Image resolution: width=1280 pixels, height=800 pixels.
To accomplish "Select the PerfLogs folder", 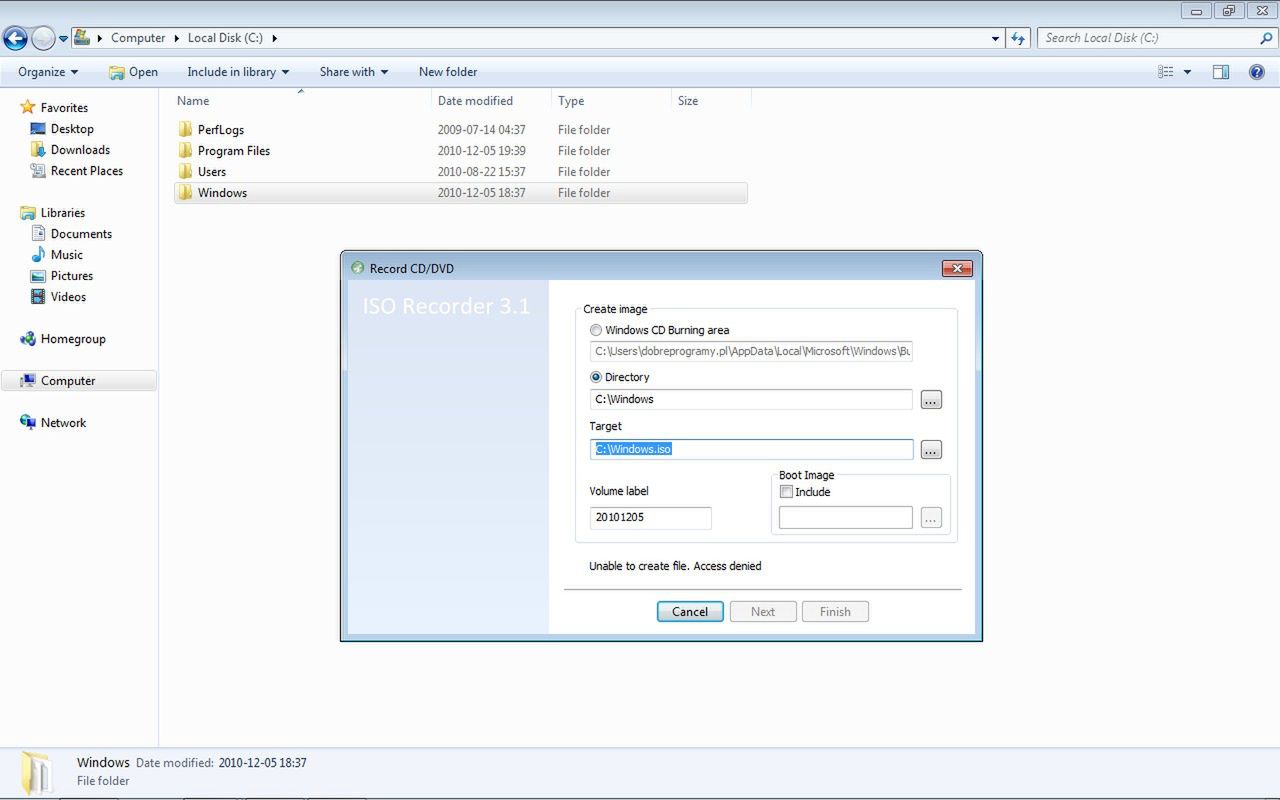I will point(220,130).
